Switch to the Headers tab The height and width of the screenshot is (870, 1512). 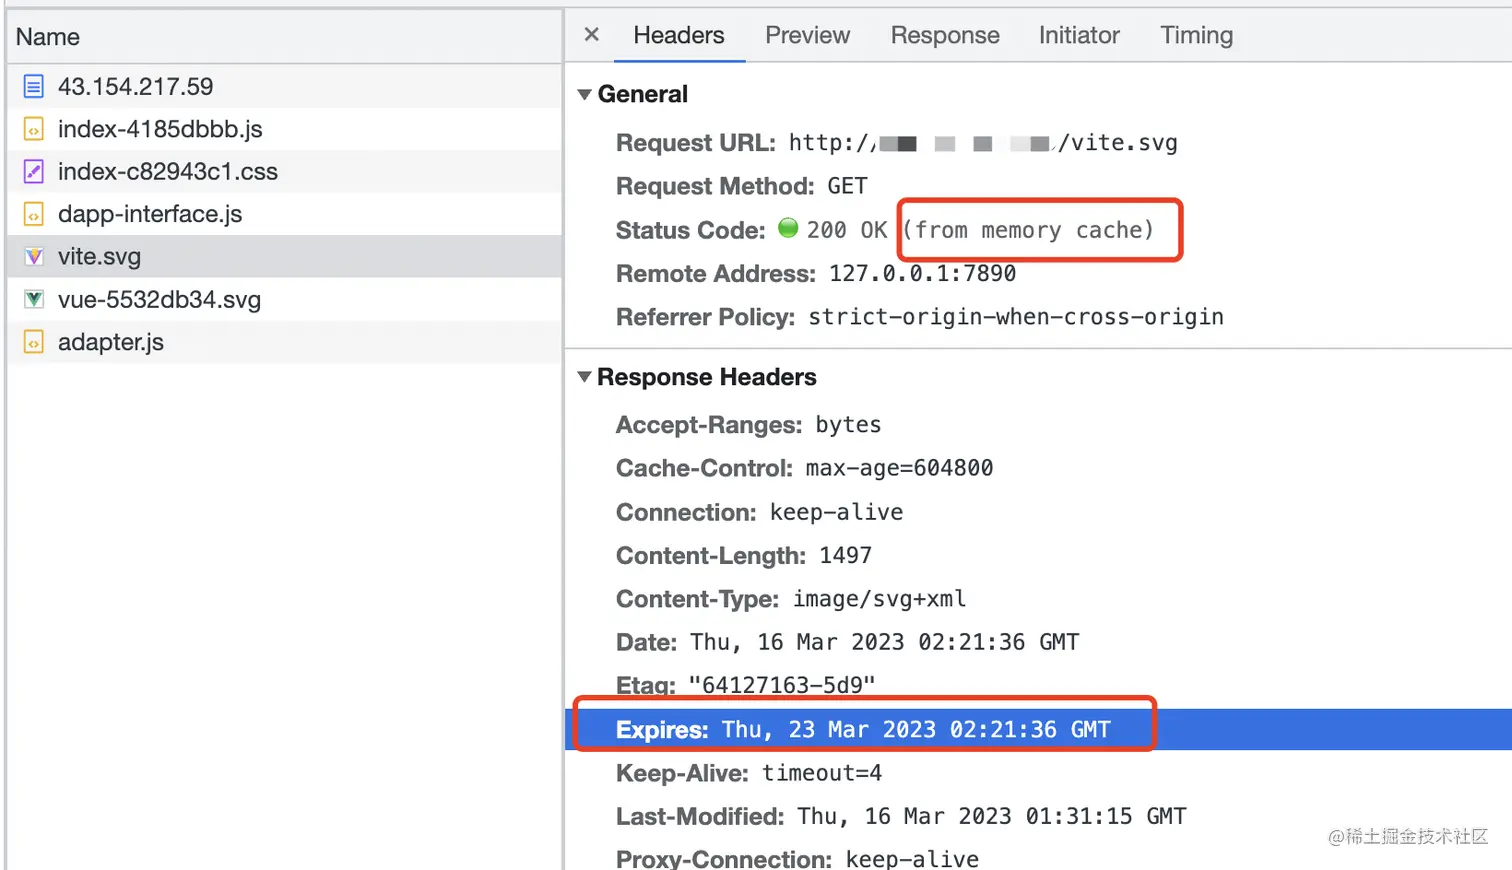(x=679, y=35)
